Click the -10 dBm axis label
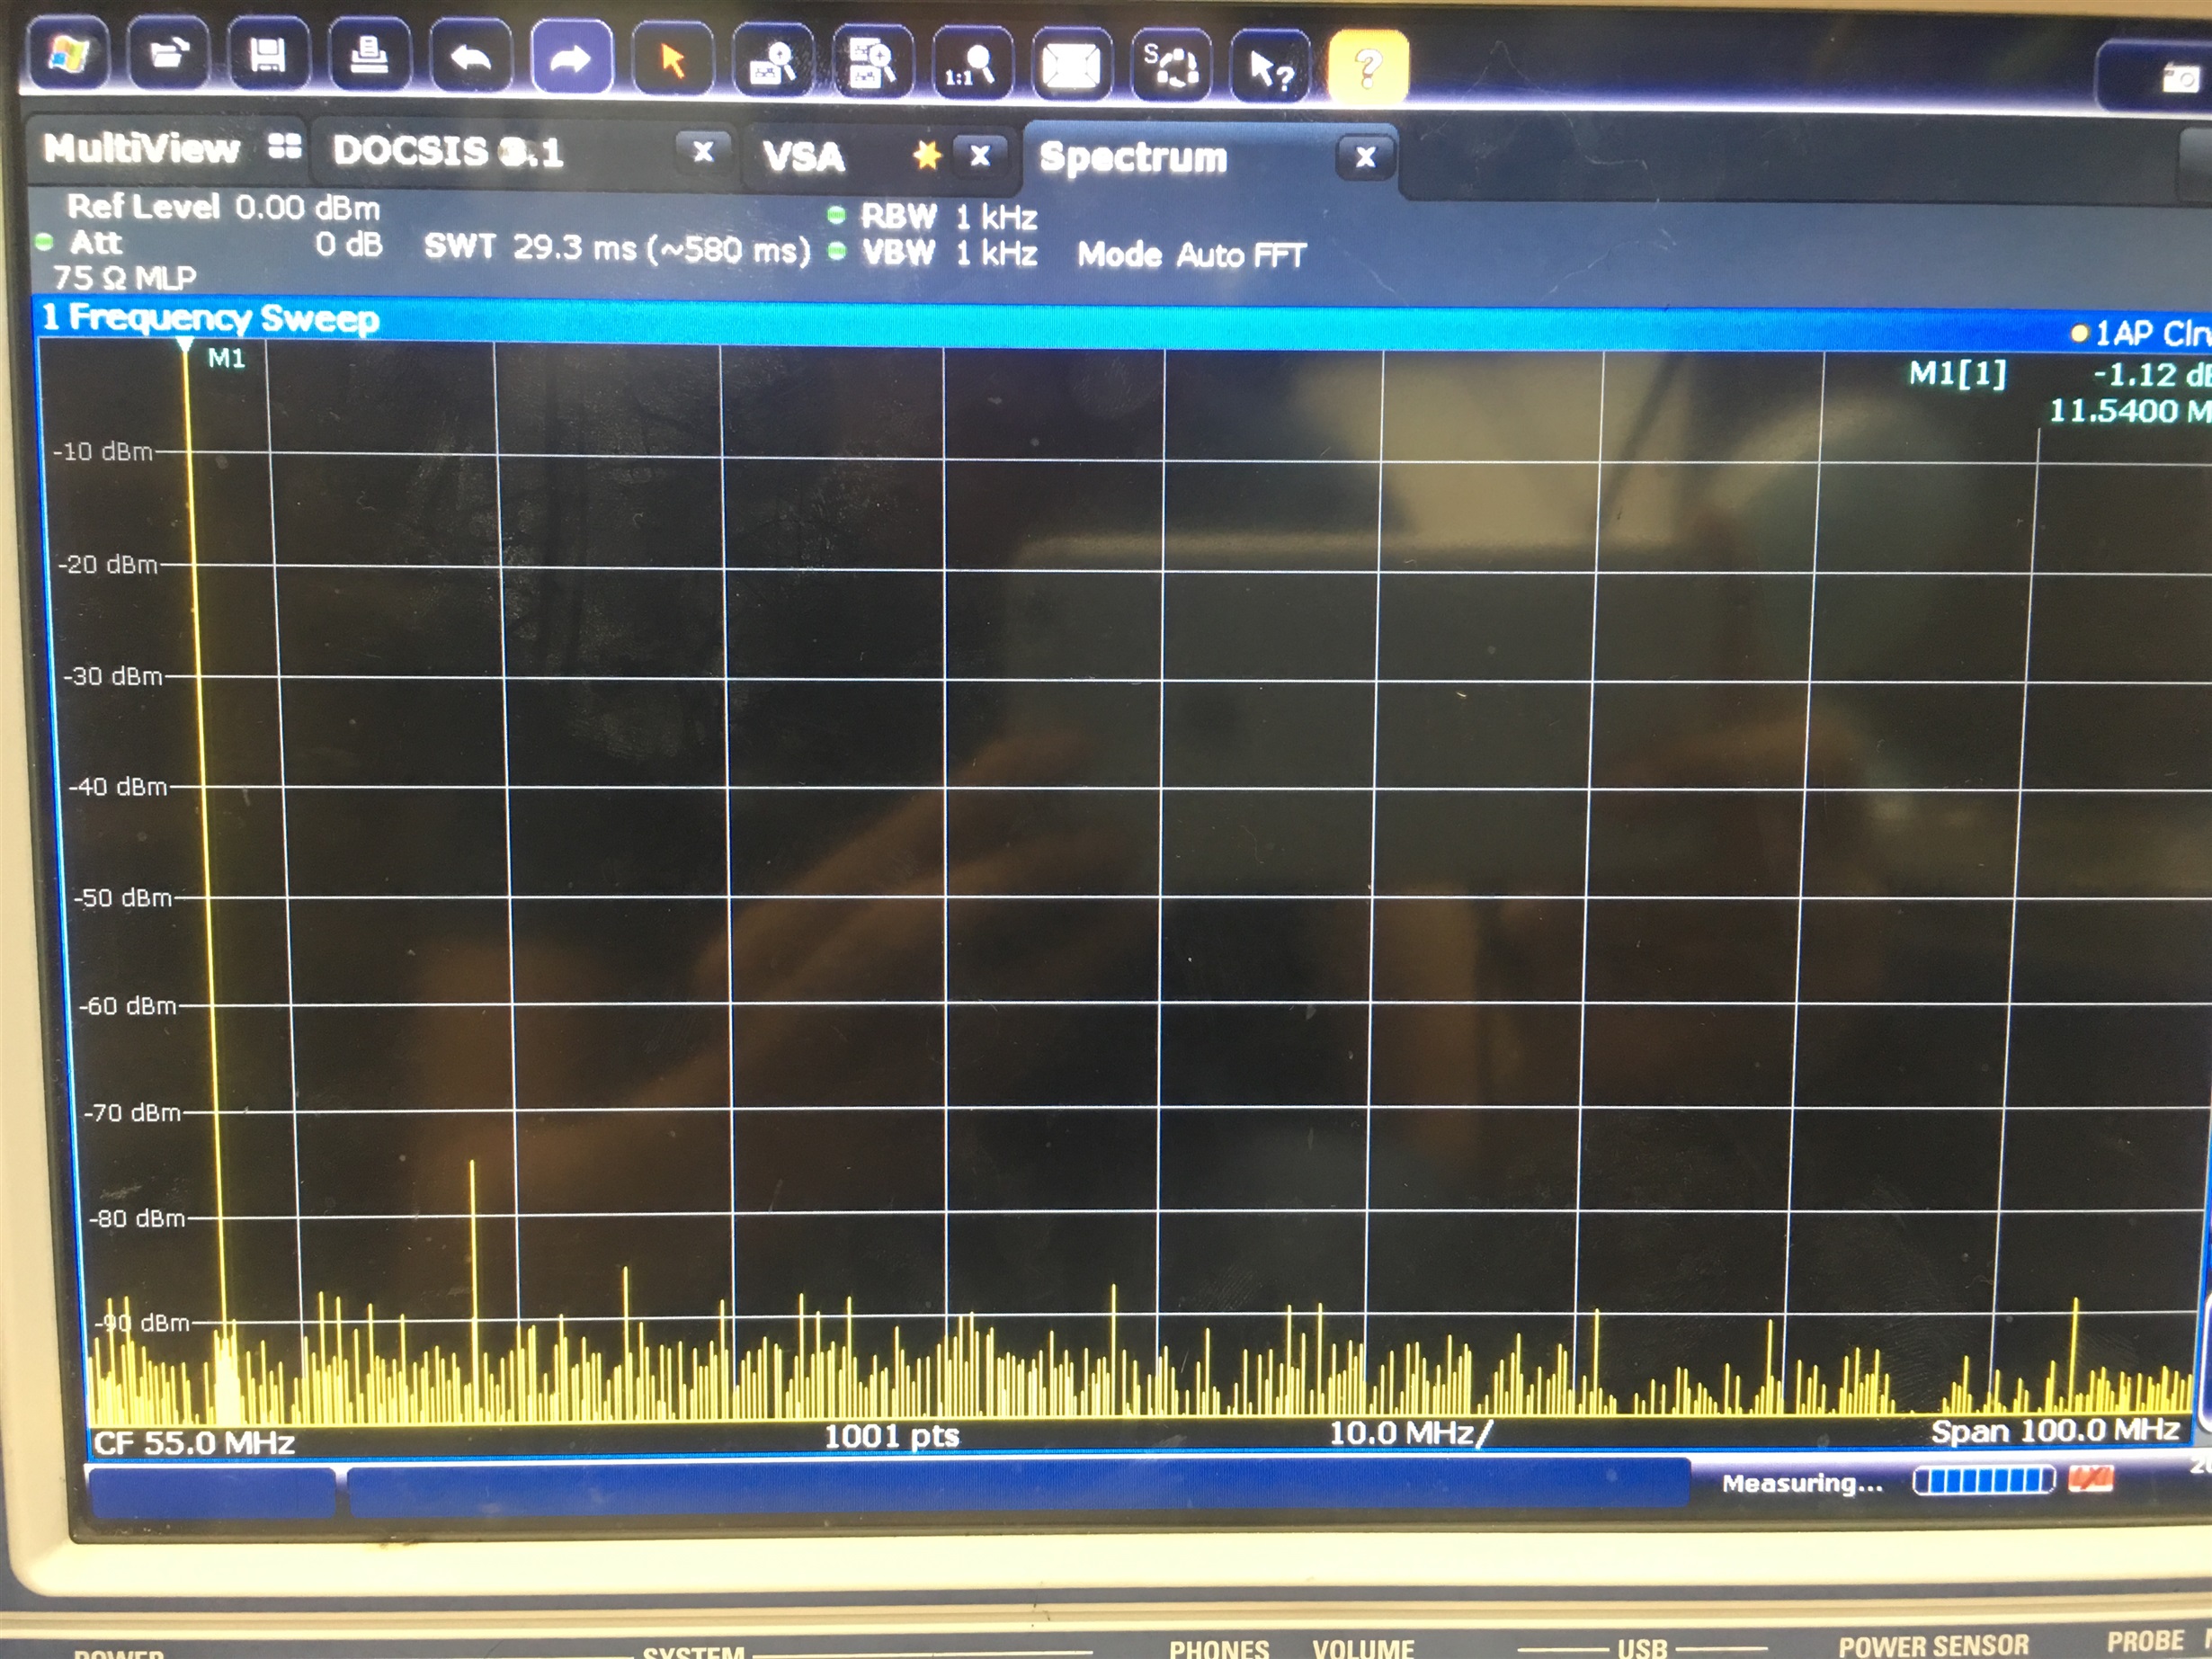 pos(103,451)
